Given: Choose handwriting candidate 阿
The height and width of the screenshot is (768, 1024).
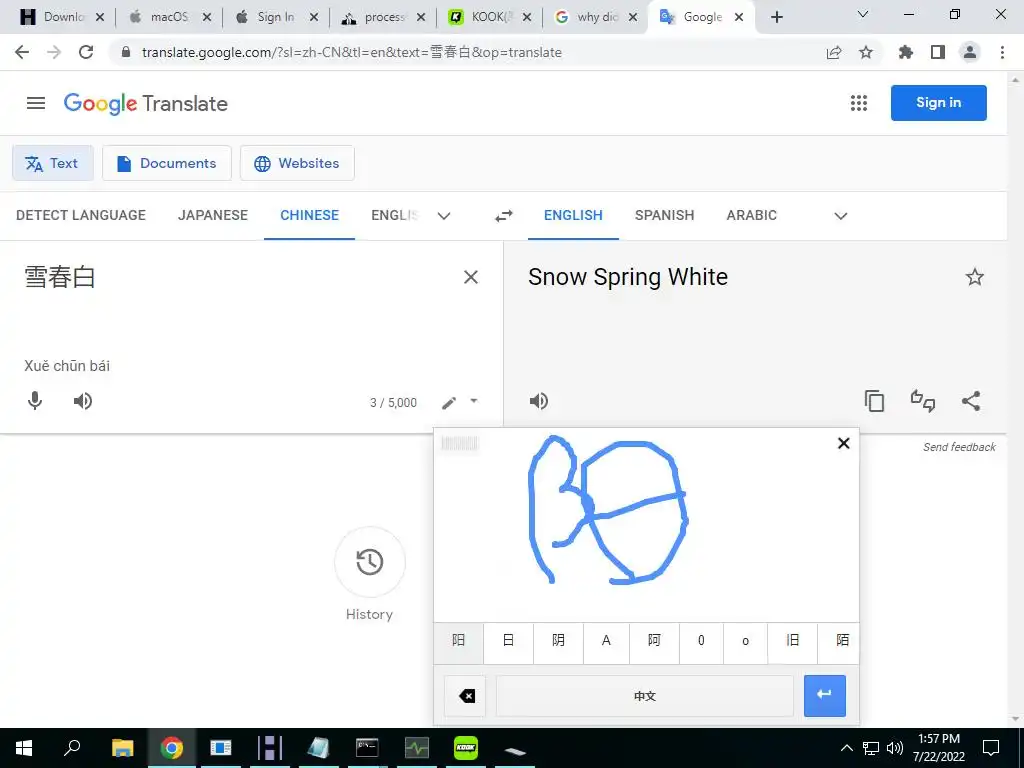Looking at the screenshot, I should [654, 641].
